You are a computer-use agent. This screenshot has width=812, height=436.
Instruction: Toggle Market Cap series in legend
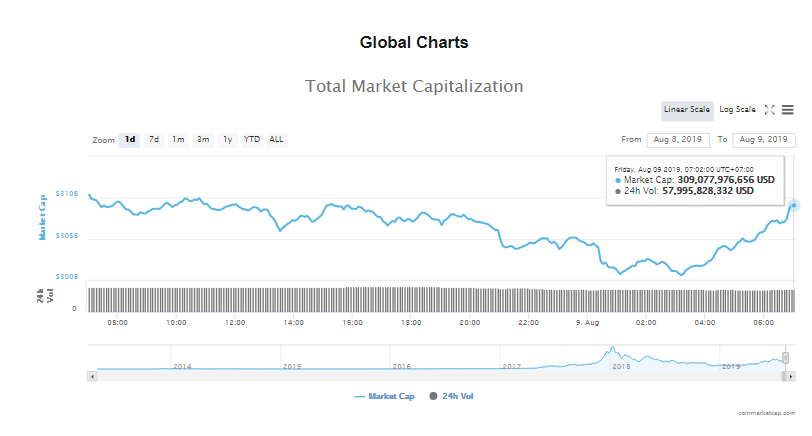[384, 396]
